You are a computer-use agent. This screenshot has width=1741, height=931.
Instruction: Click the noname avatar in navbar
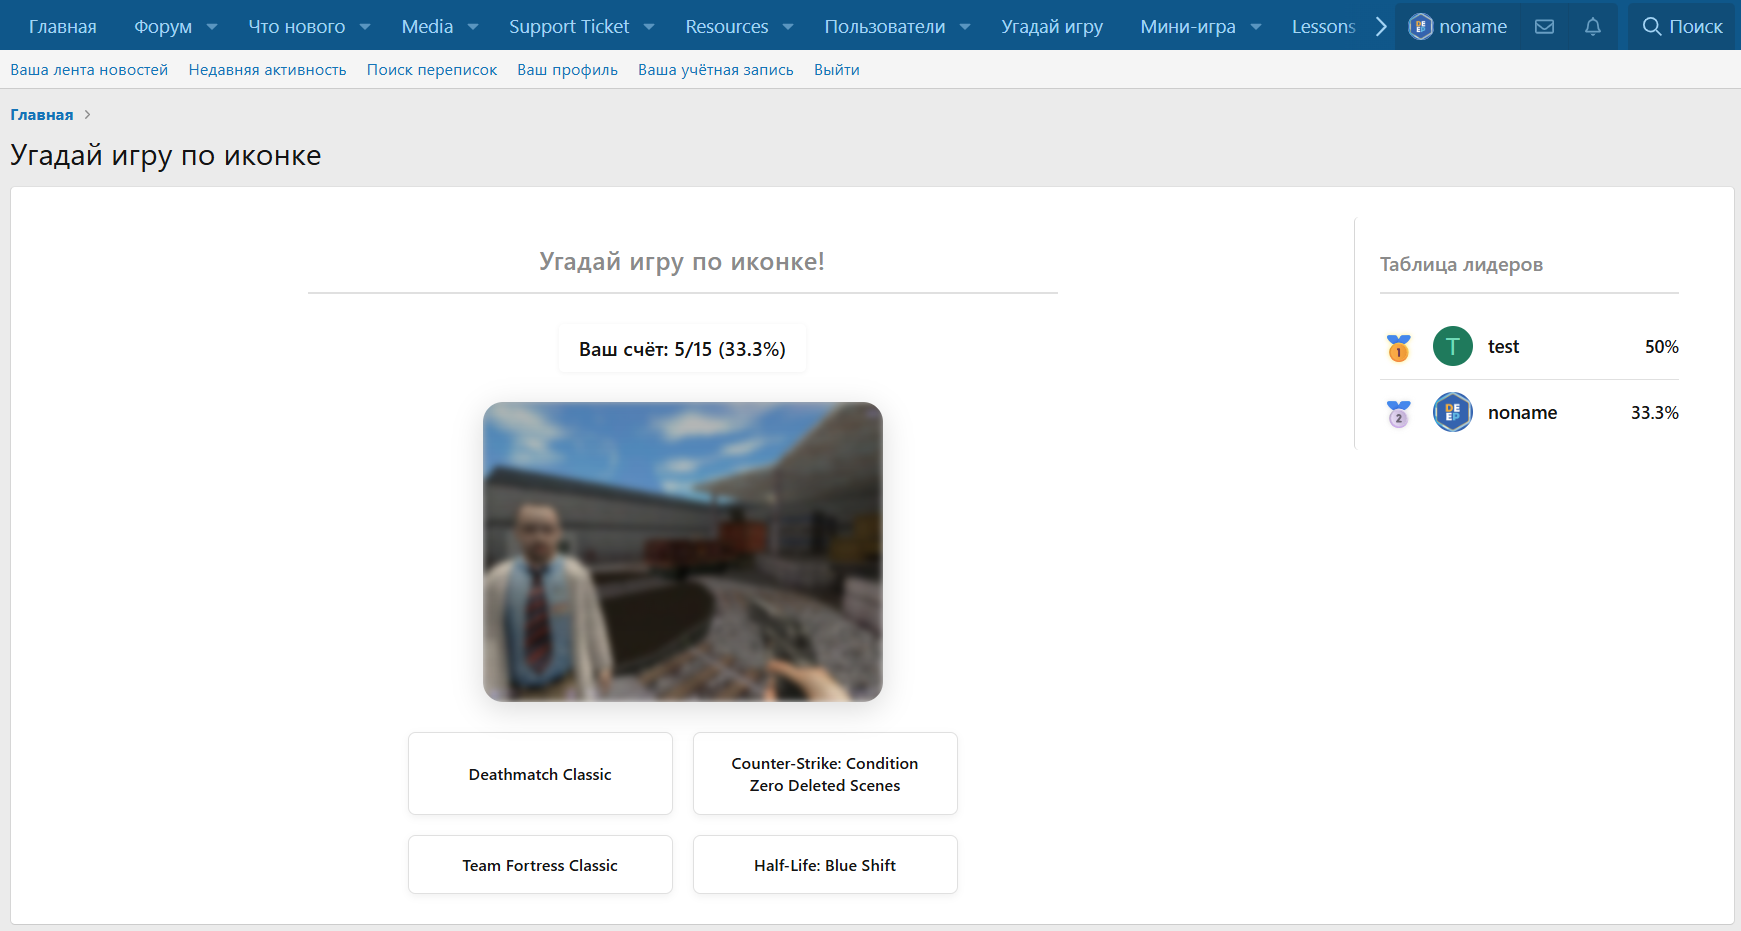1420,27
